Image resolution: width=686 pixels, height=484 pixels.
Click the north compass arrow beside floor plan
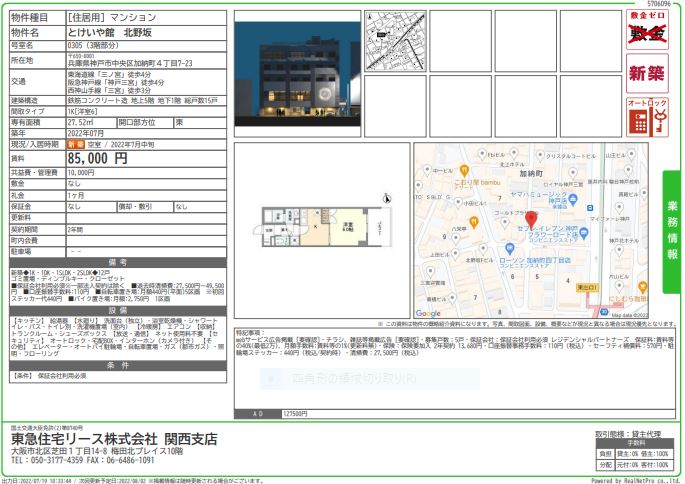pos(387,199)
